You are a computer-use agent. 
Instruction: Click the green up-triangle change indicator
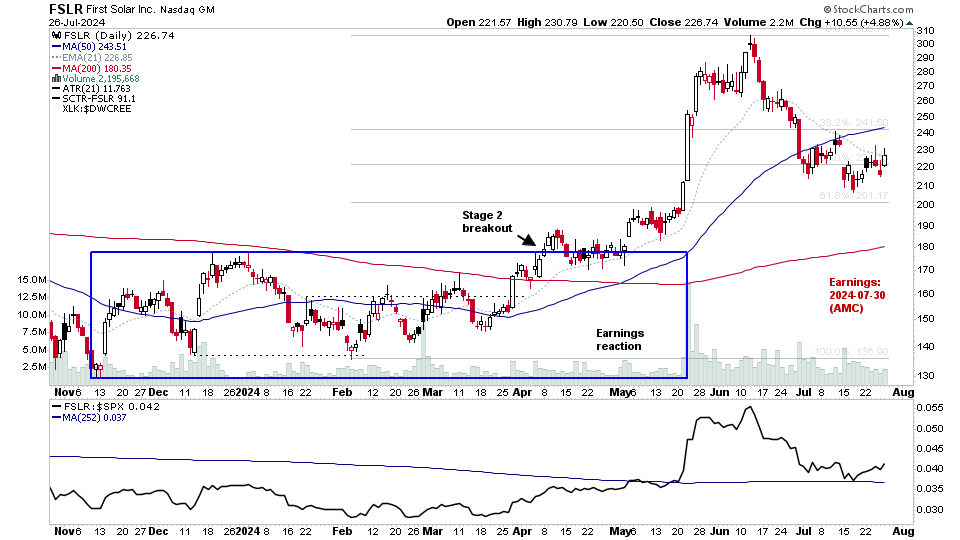pyautogui.click(x=909, y=23)
